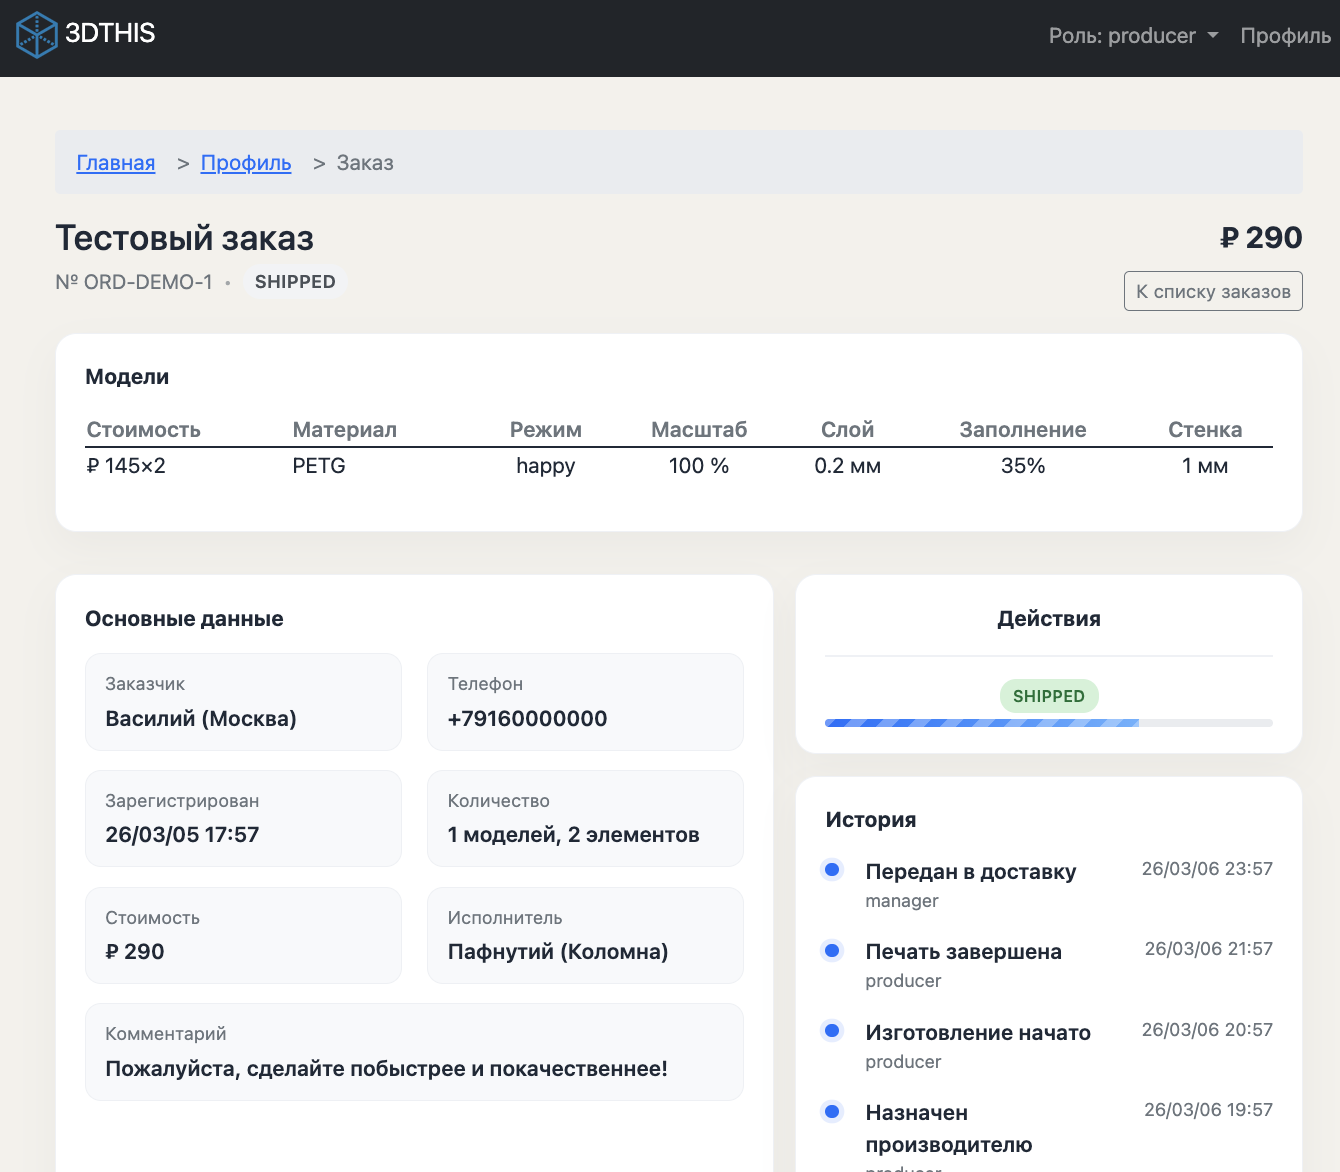Open the Роль: producer dropdown
1340x1172 pixels.
(1133, 36)
